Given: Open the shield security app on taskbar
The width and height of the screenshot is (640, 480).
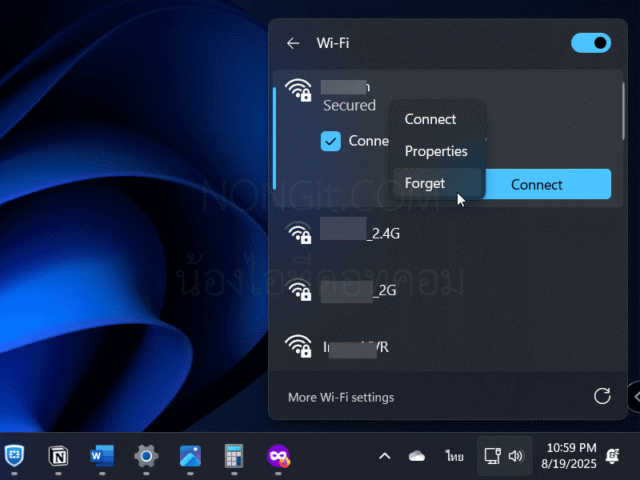Looking at the screenshot, I should coord(14,456).
